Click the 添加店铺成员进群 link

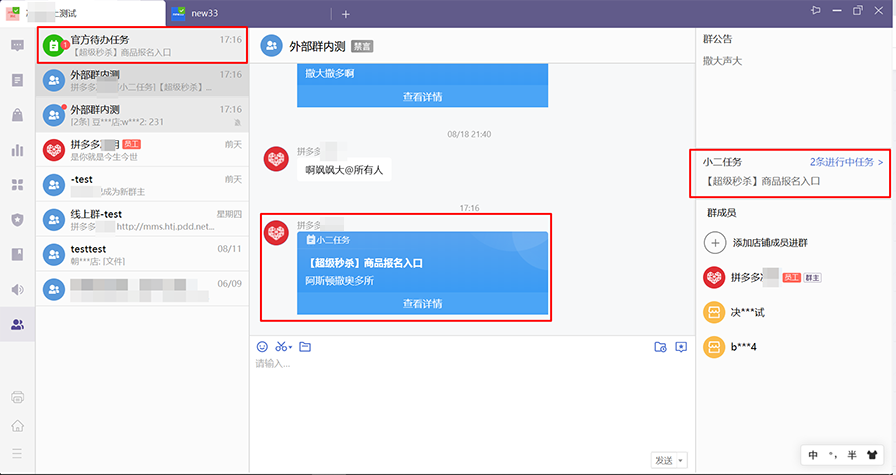[x=770, y=243]
